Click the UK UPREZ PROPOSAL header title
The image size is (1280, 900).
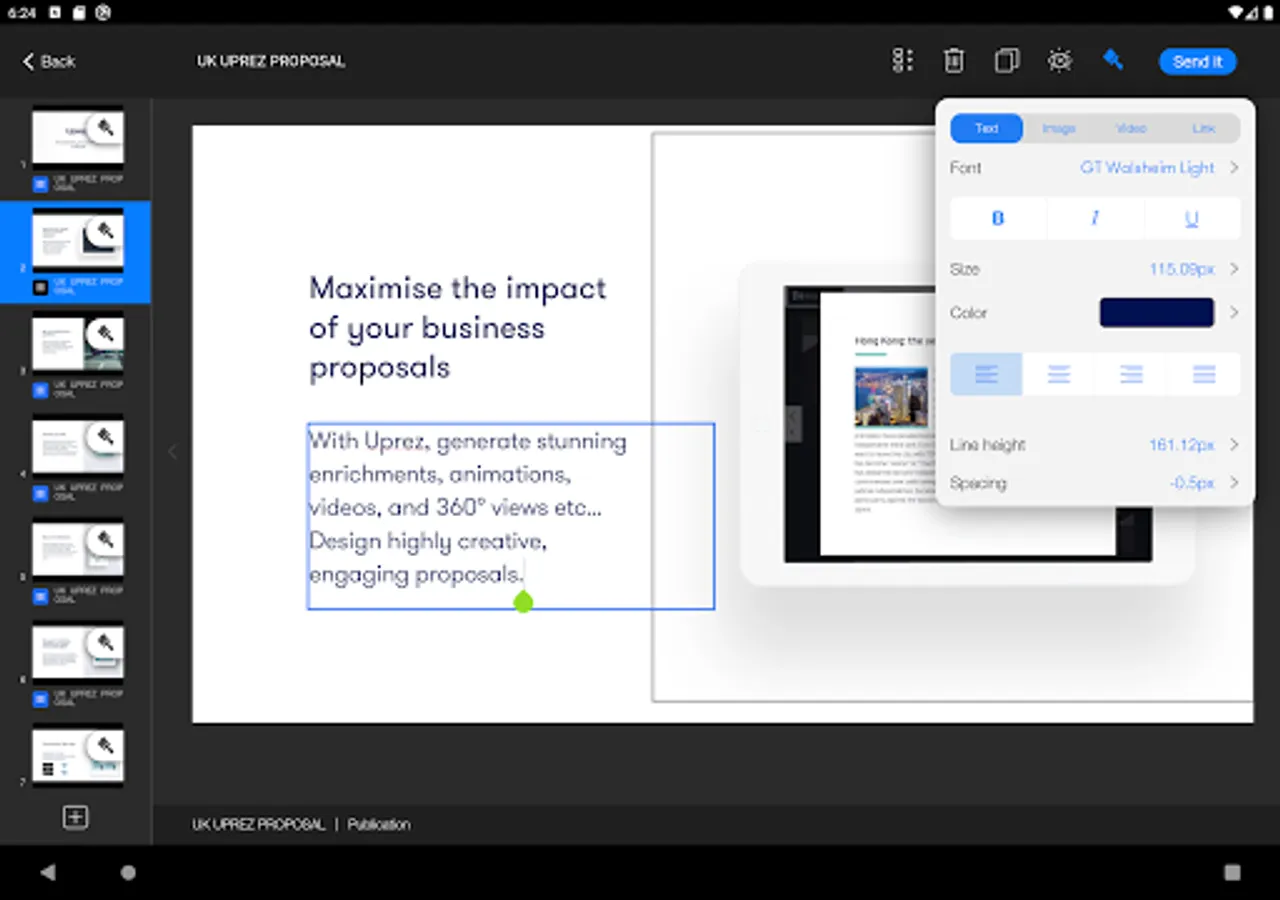tap(271, 61)
